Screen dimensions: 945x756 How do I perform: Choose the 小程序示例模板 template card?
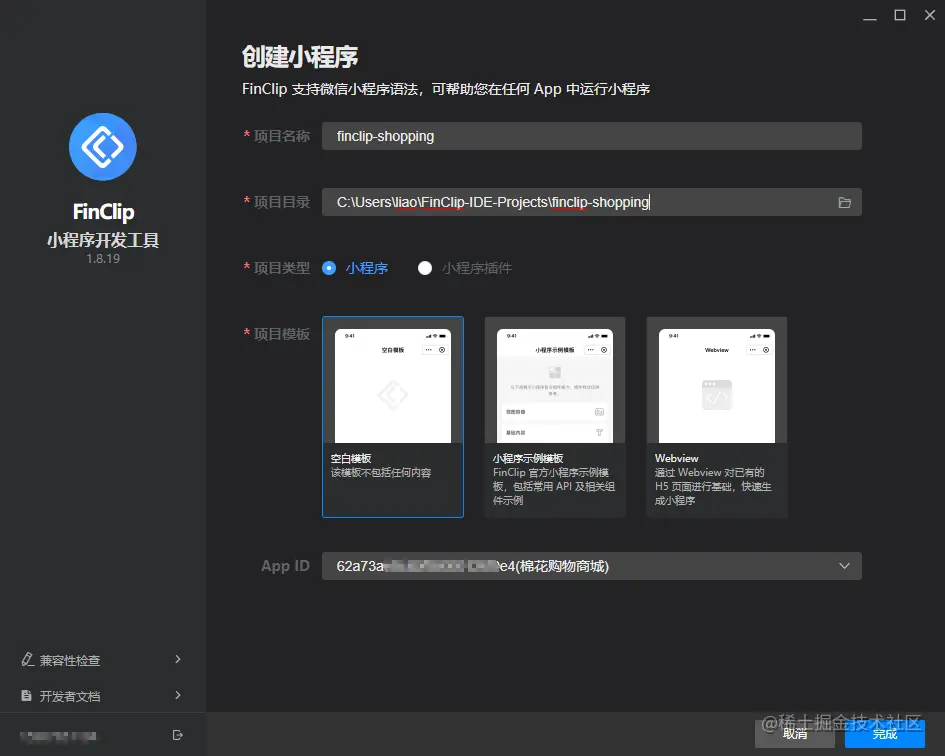pyautogui.click(x=554, y=417)
